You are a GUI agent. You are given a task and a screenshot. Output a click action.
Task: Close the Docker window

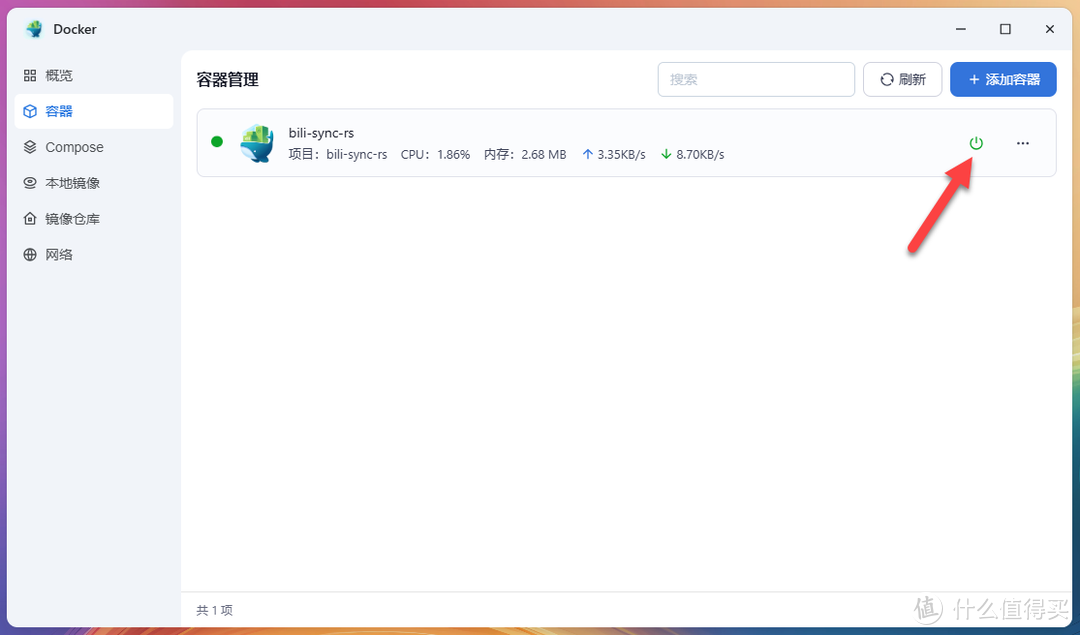(x=1050, y=29)
